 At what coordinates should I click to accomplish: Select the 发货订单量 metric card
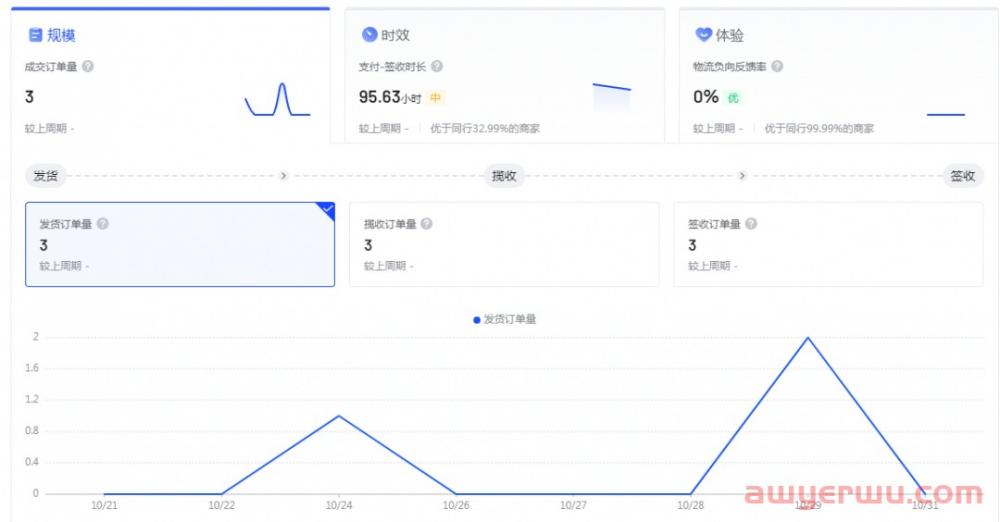[180, 244]
